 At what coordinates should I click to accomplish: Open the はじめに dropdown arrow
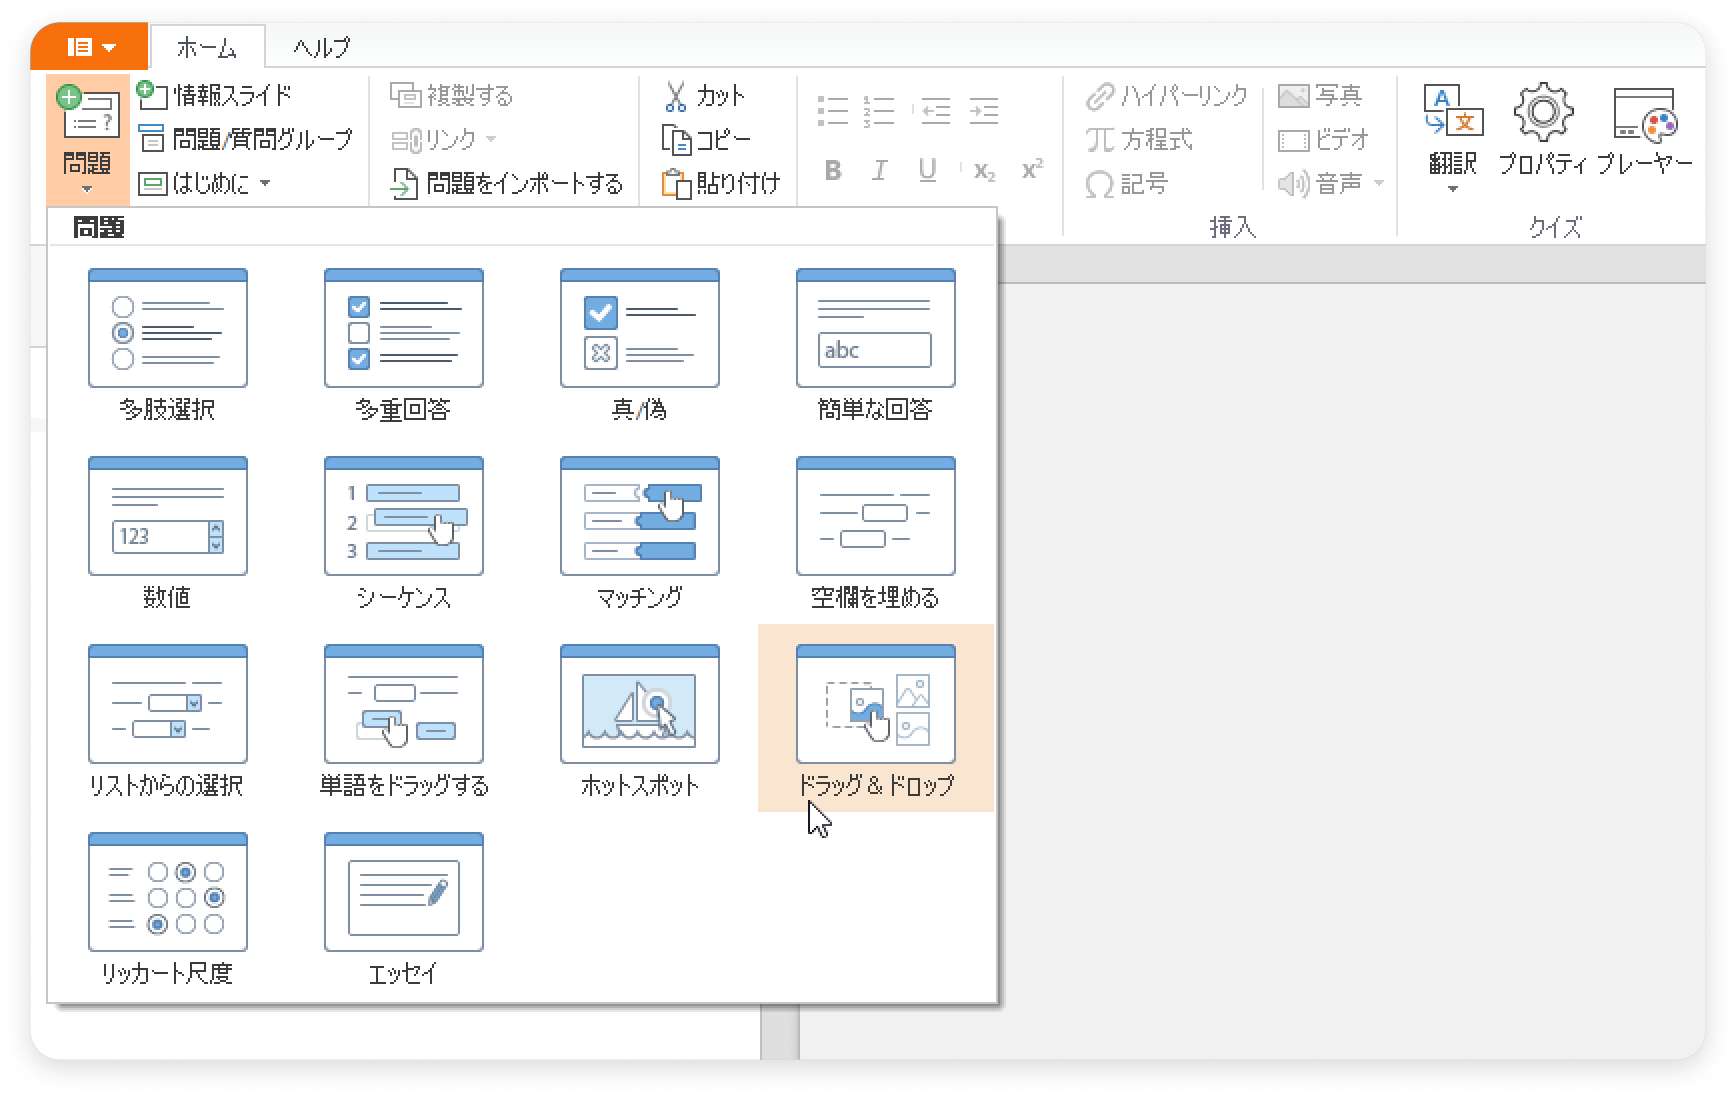pyautogui.click(x=265, y=183)
